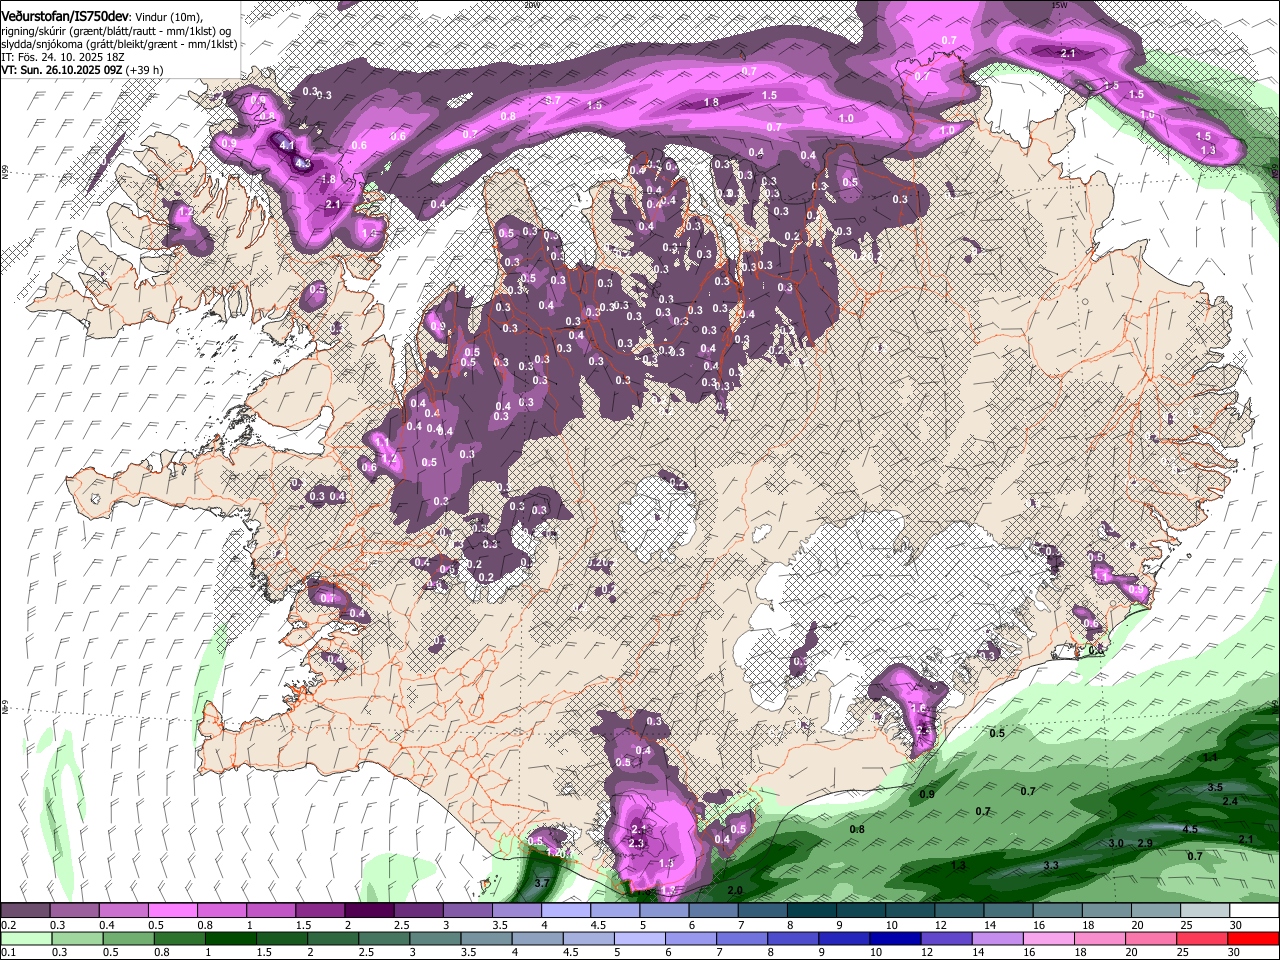
Task: Pick top-row teal swatch between 8 and 9
Action: point(811,910)
